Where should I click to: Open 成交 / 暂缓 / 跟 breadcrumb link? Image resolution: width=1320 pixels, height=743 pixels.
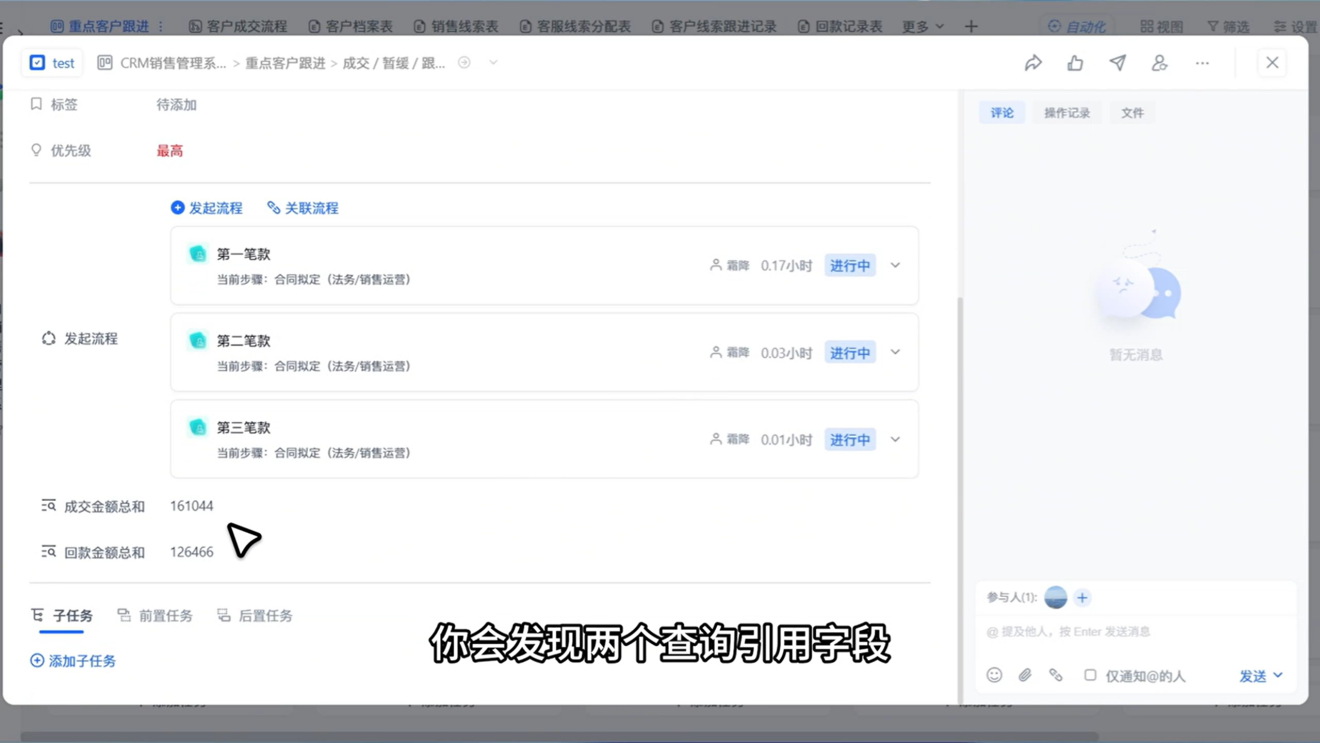click(394, 63)
